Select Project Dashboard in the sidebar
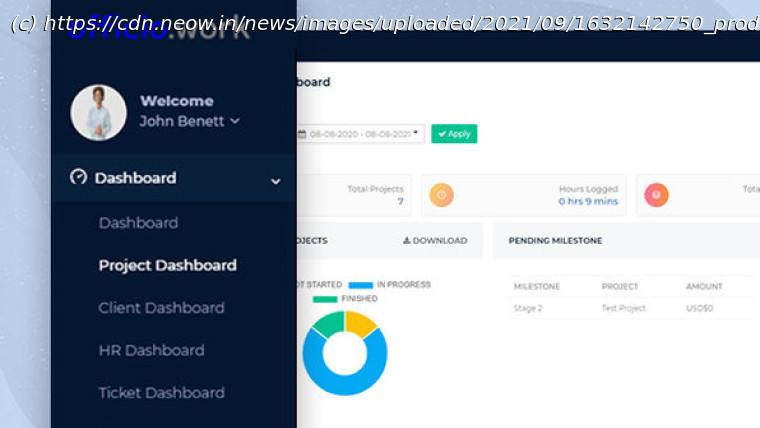This screenshot has height=428, width=760. 167,265
